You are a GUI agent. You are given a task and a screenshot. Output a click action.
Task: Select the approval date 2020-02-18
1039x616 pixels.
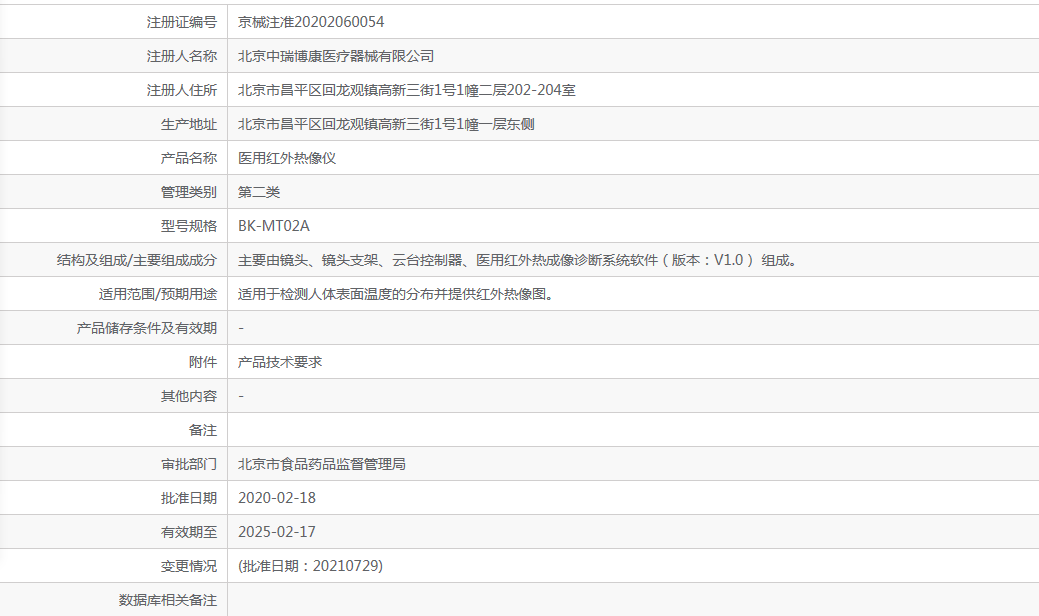pos(277,498)
